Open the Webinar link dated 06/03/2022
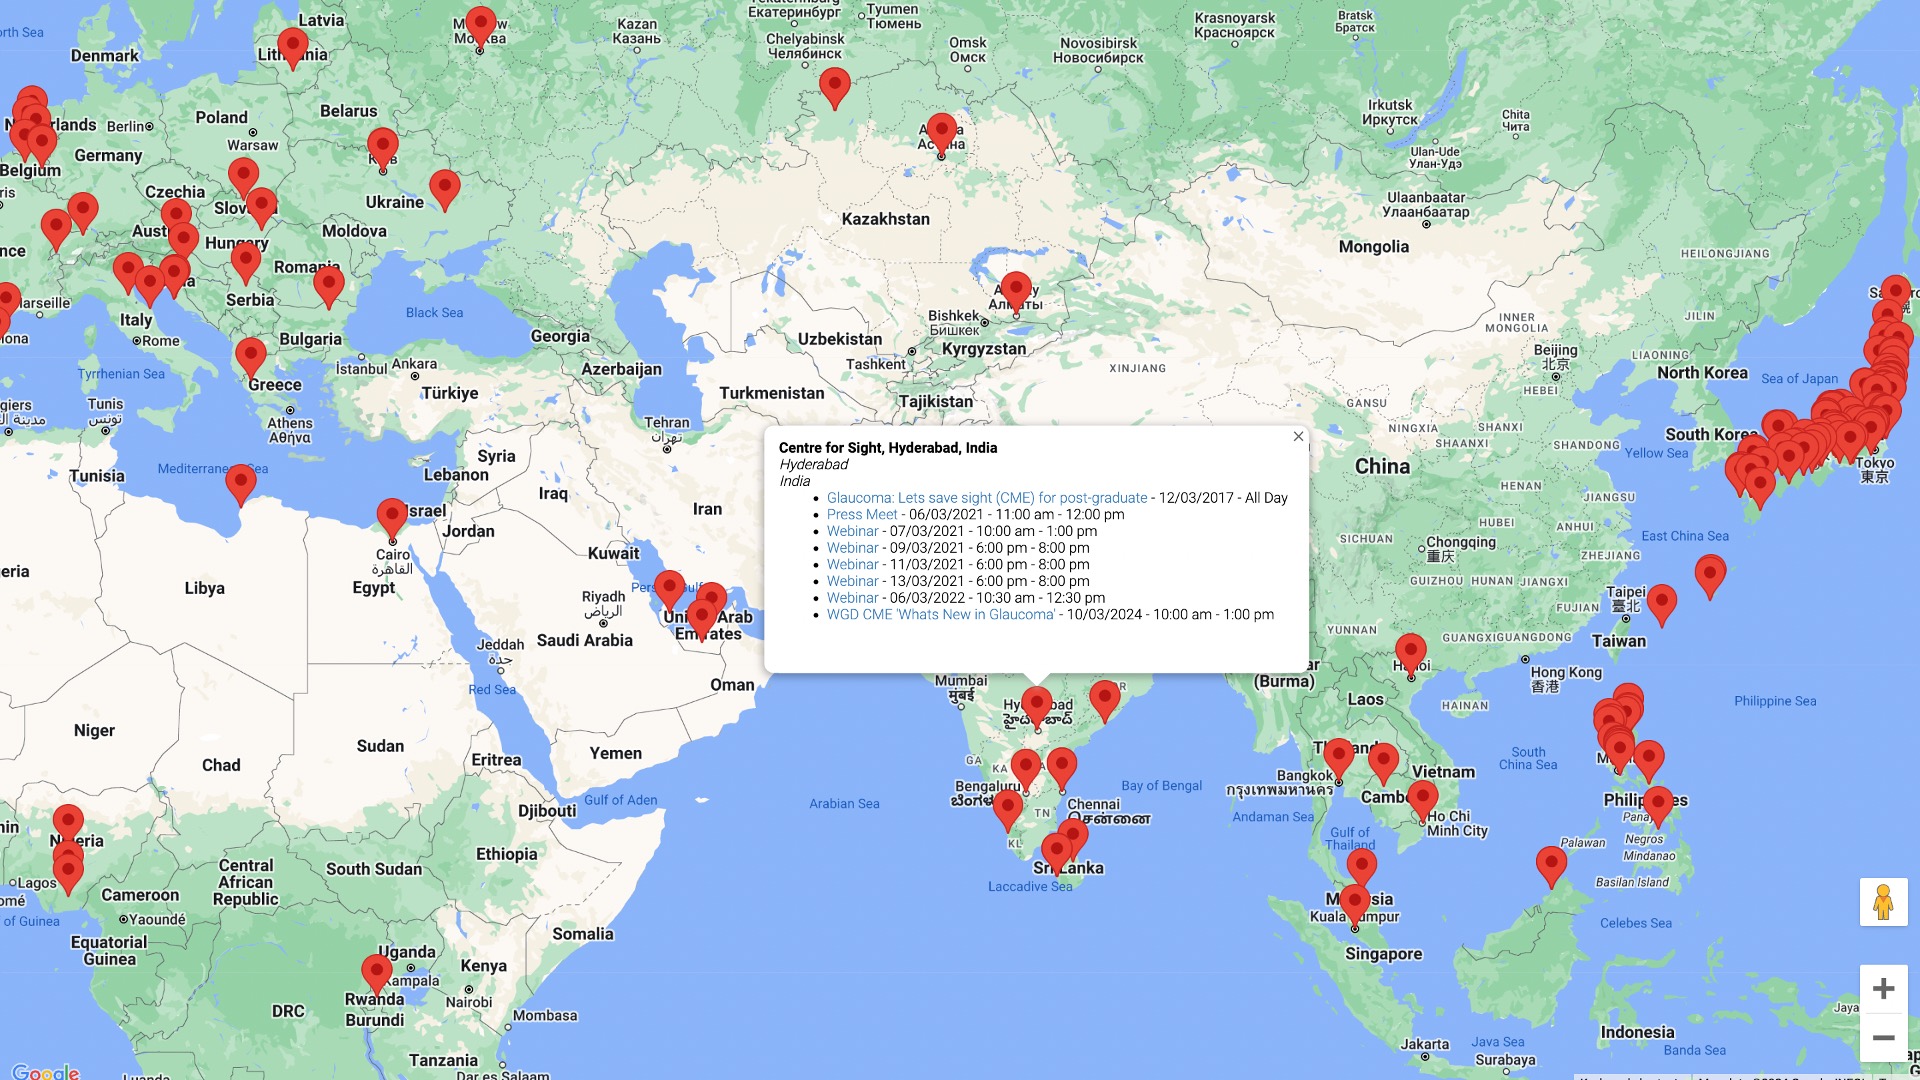 coord(852,598)
